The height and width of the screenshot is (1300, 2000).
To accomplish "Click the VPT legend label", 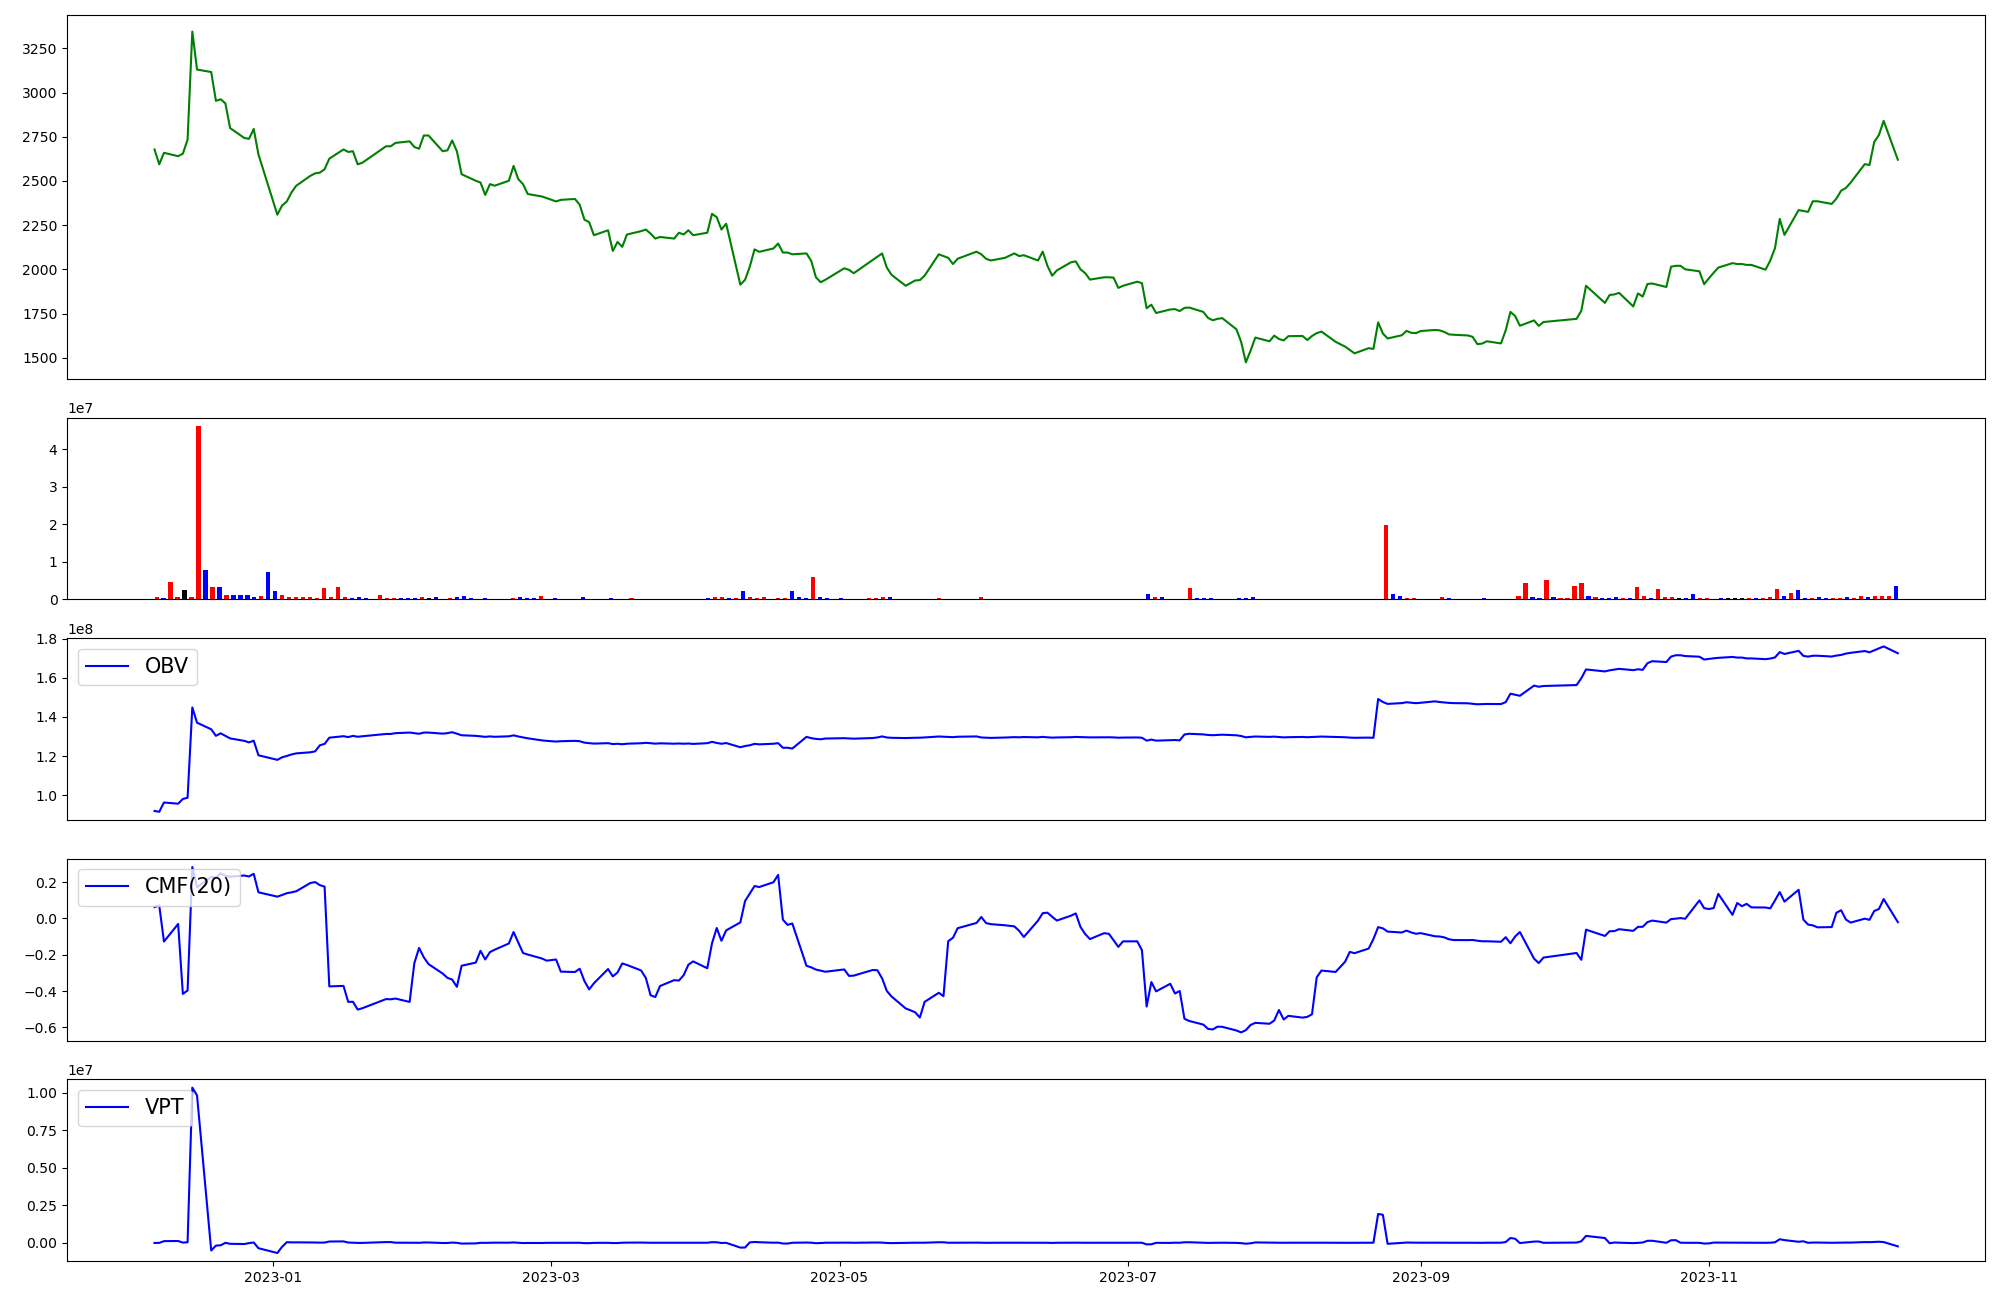I will coord(164,1107).
